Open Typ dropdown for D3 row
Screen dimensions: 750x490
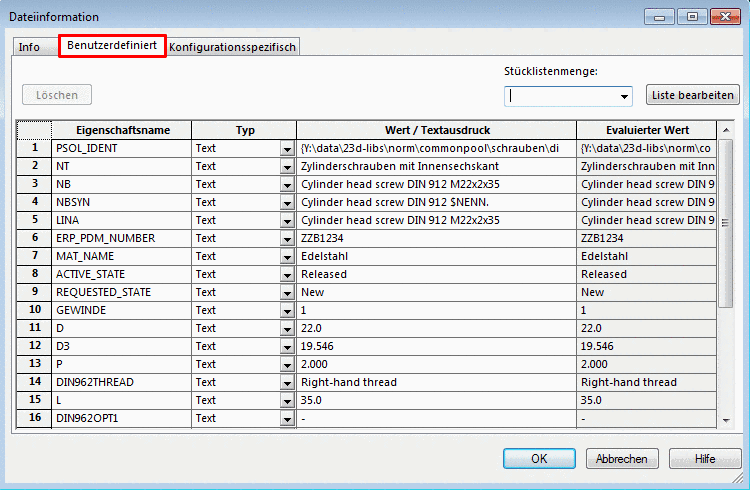coord(287,347)
